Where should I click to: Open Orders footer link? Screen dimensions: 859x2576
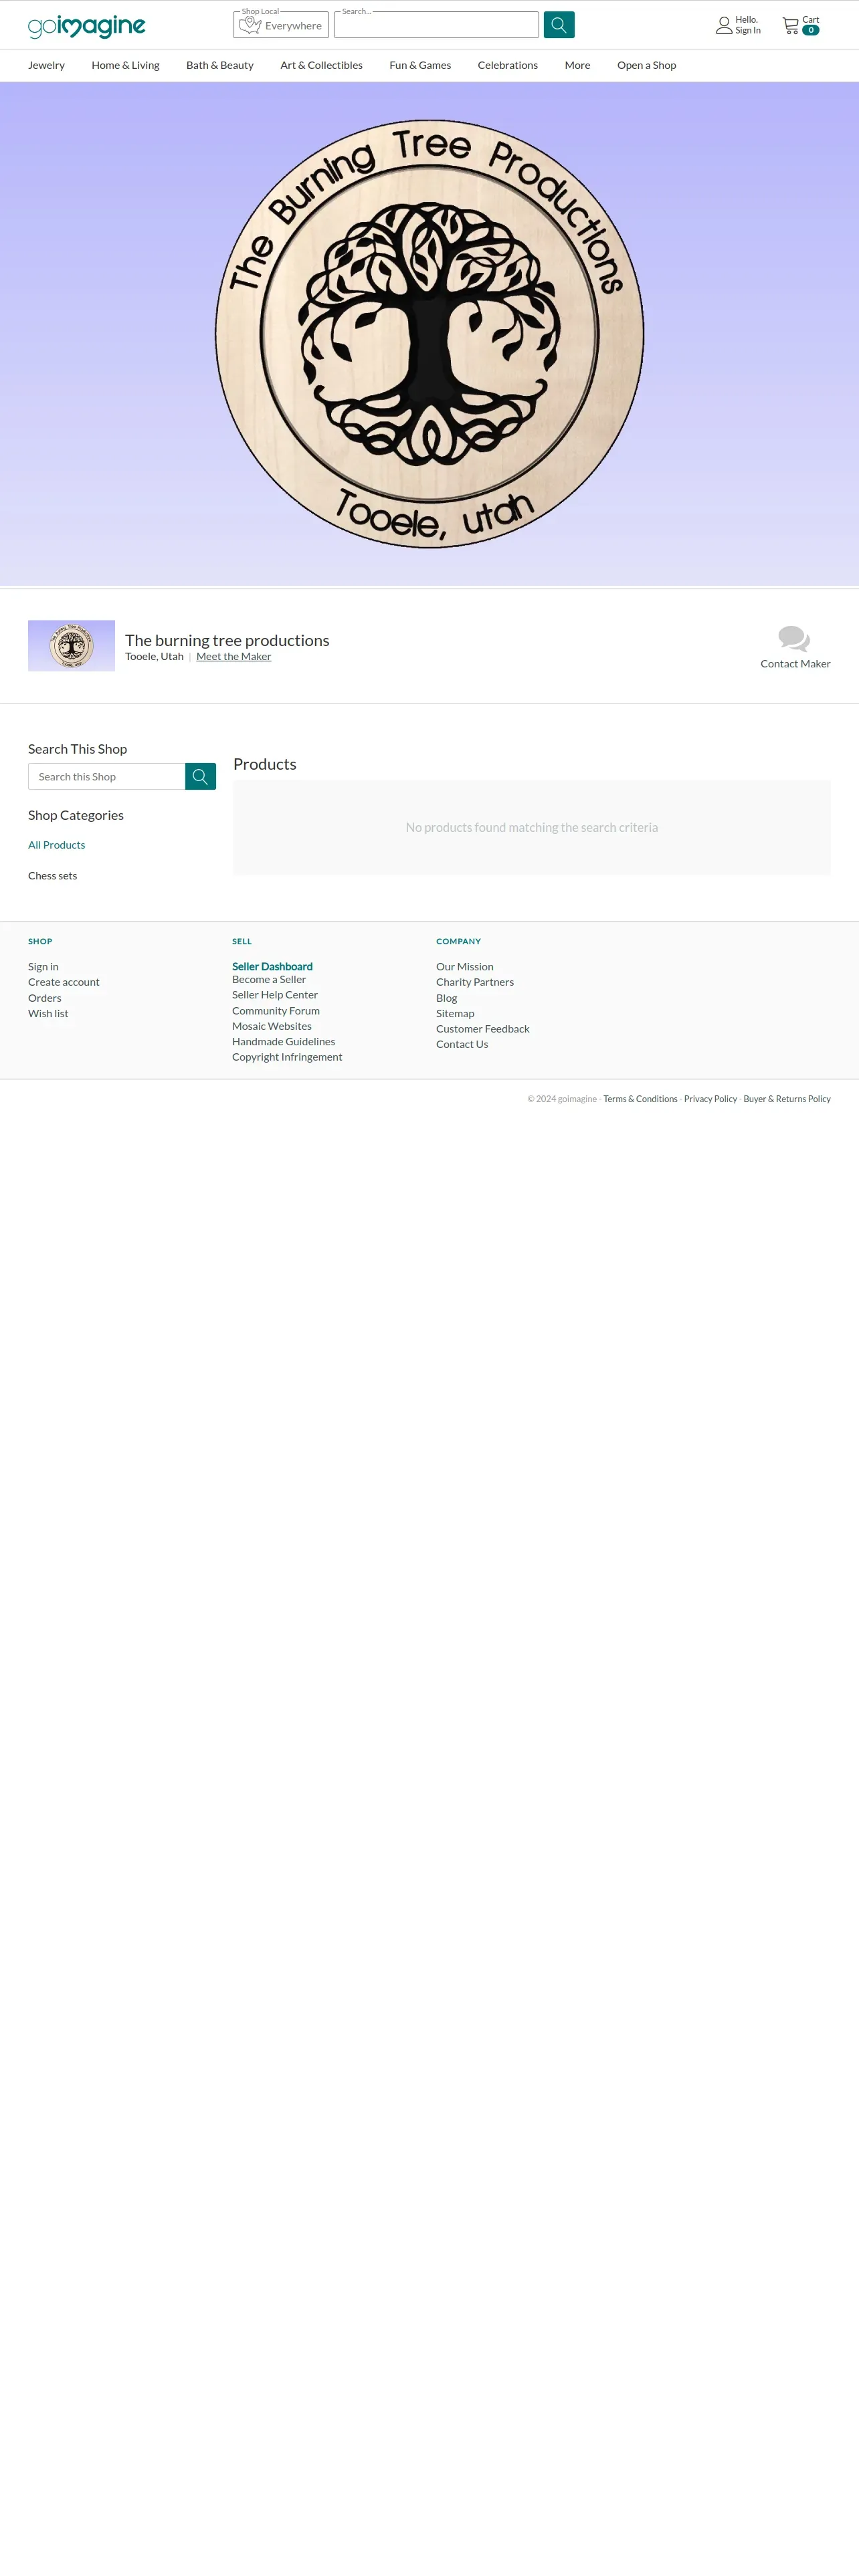(x=45, y=998)
